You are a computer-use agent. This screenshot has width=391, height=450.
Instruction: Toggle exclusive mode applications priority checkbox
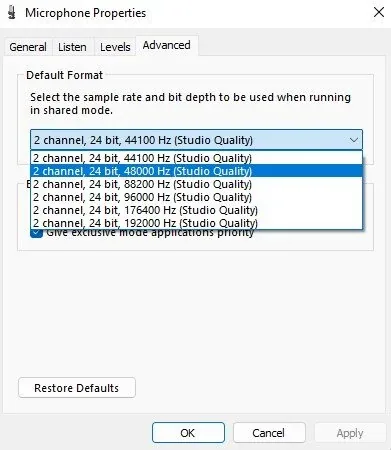tap(37, 233)
